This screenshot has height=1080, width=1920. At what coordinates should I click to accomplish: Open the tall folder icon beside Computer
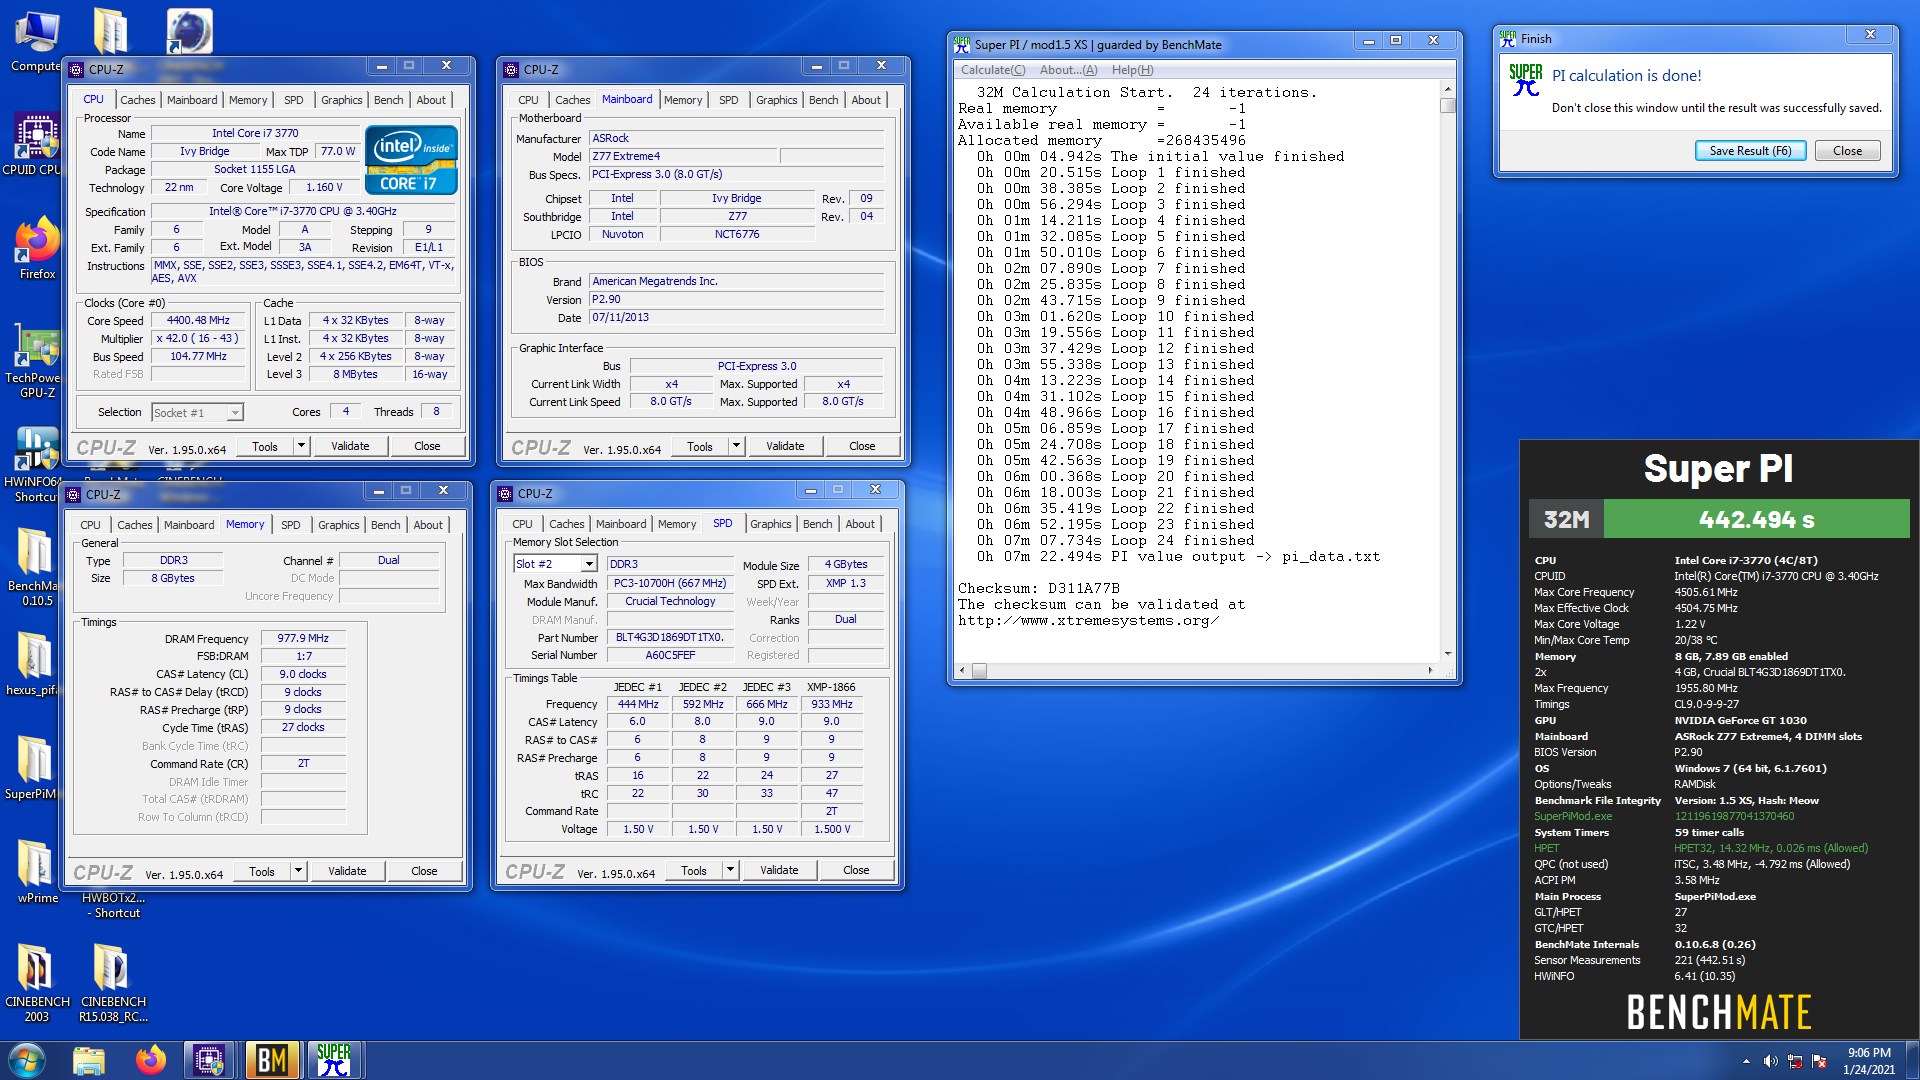pos(111,31)
